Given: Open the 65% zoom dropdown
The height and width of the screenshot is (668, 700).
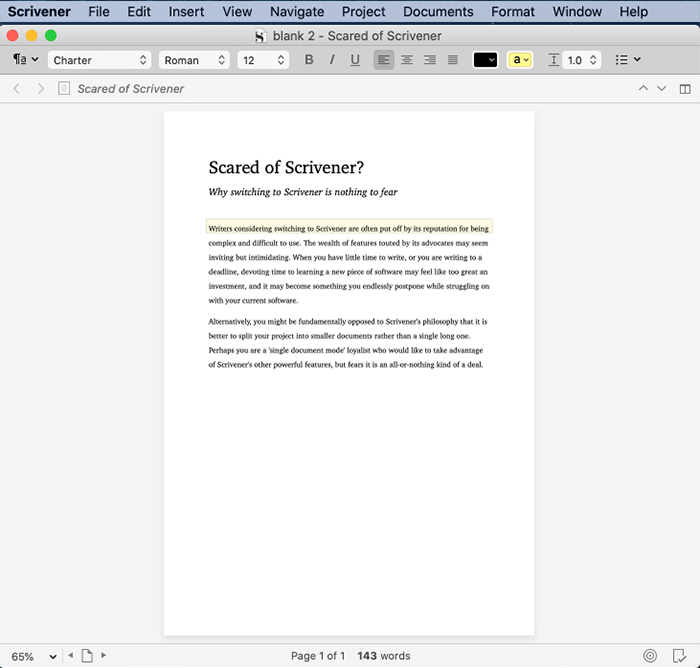Looking at the screenshot, I should (x=33, y=656).
